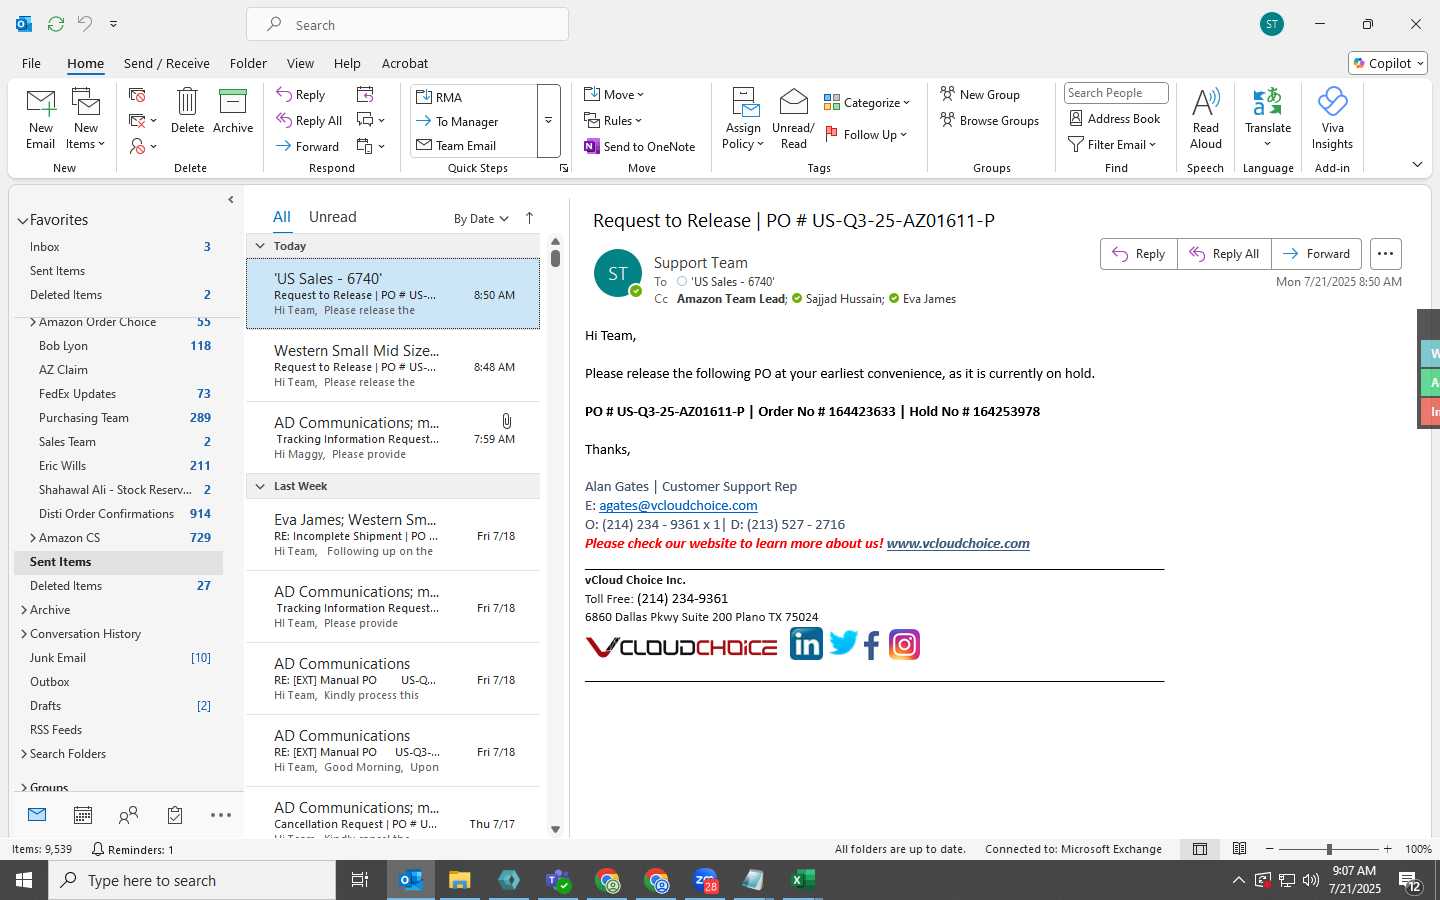Open File Explorer from the taskbar
Viewport: 1440px width, 900px height.
click(459, 880)
